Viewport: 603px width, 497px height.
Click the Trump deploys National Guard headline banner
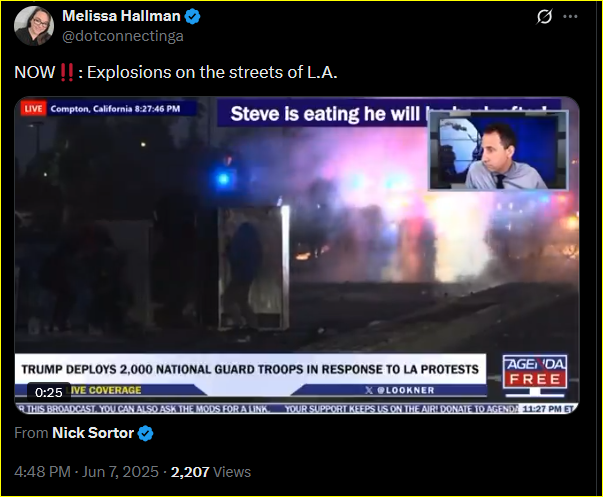(x=250, y=369)
